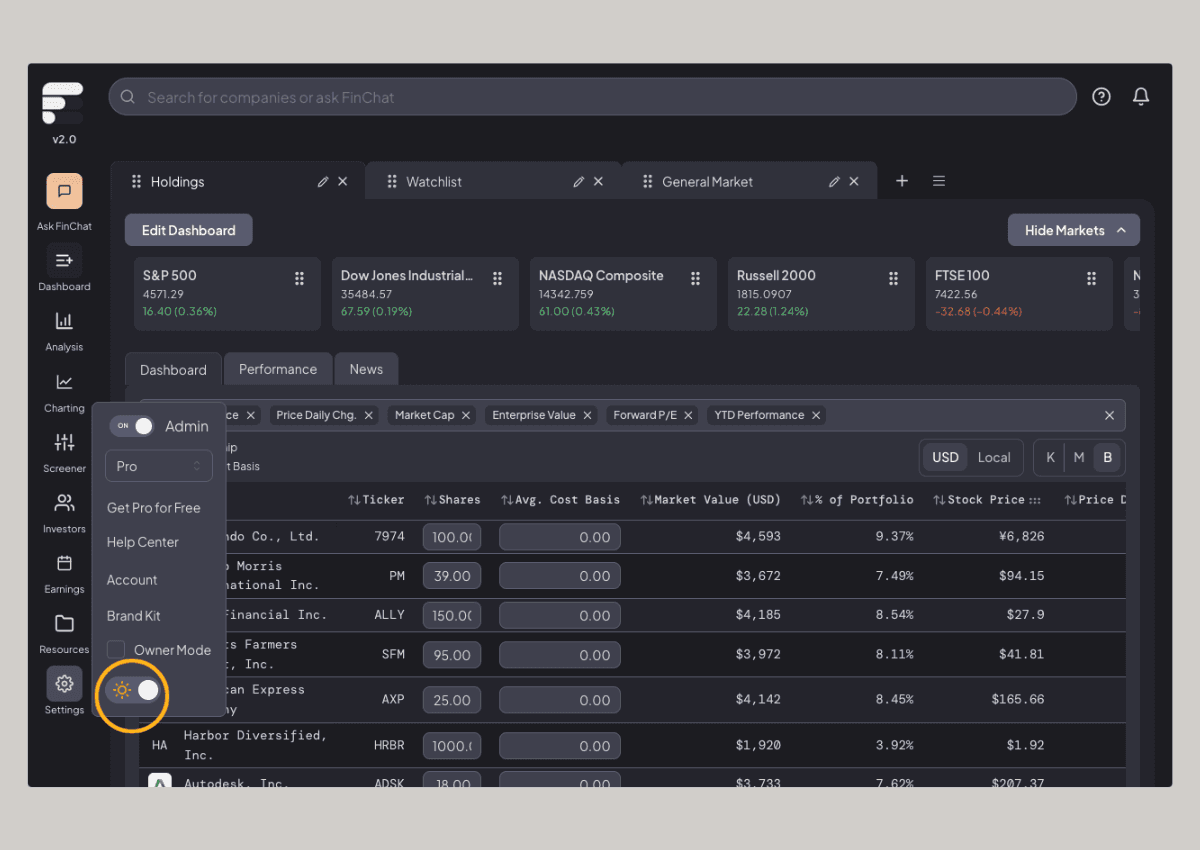Sort by Shares column

452,499
